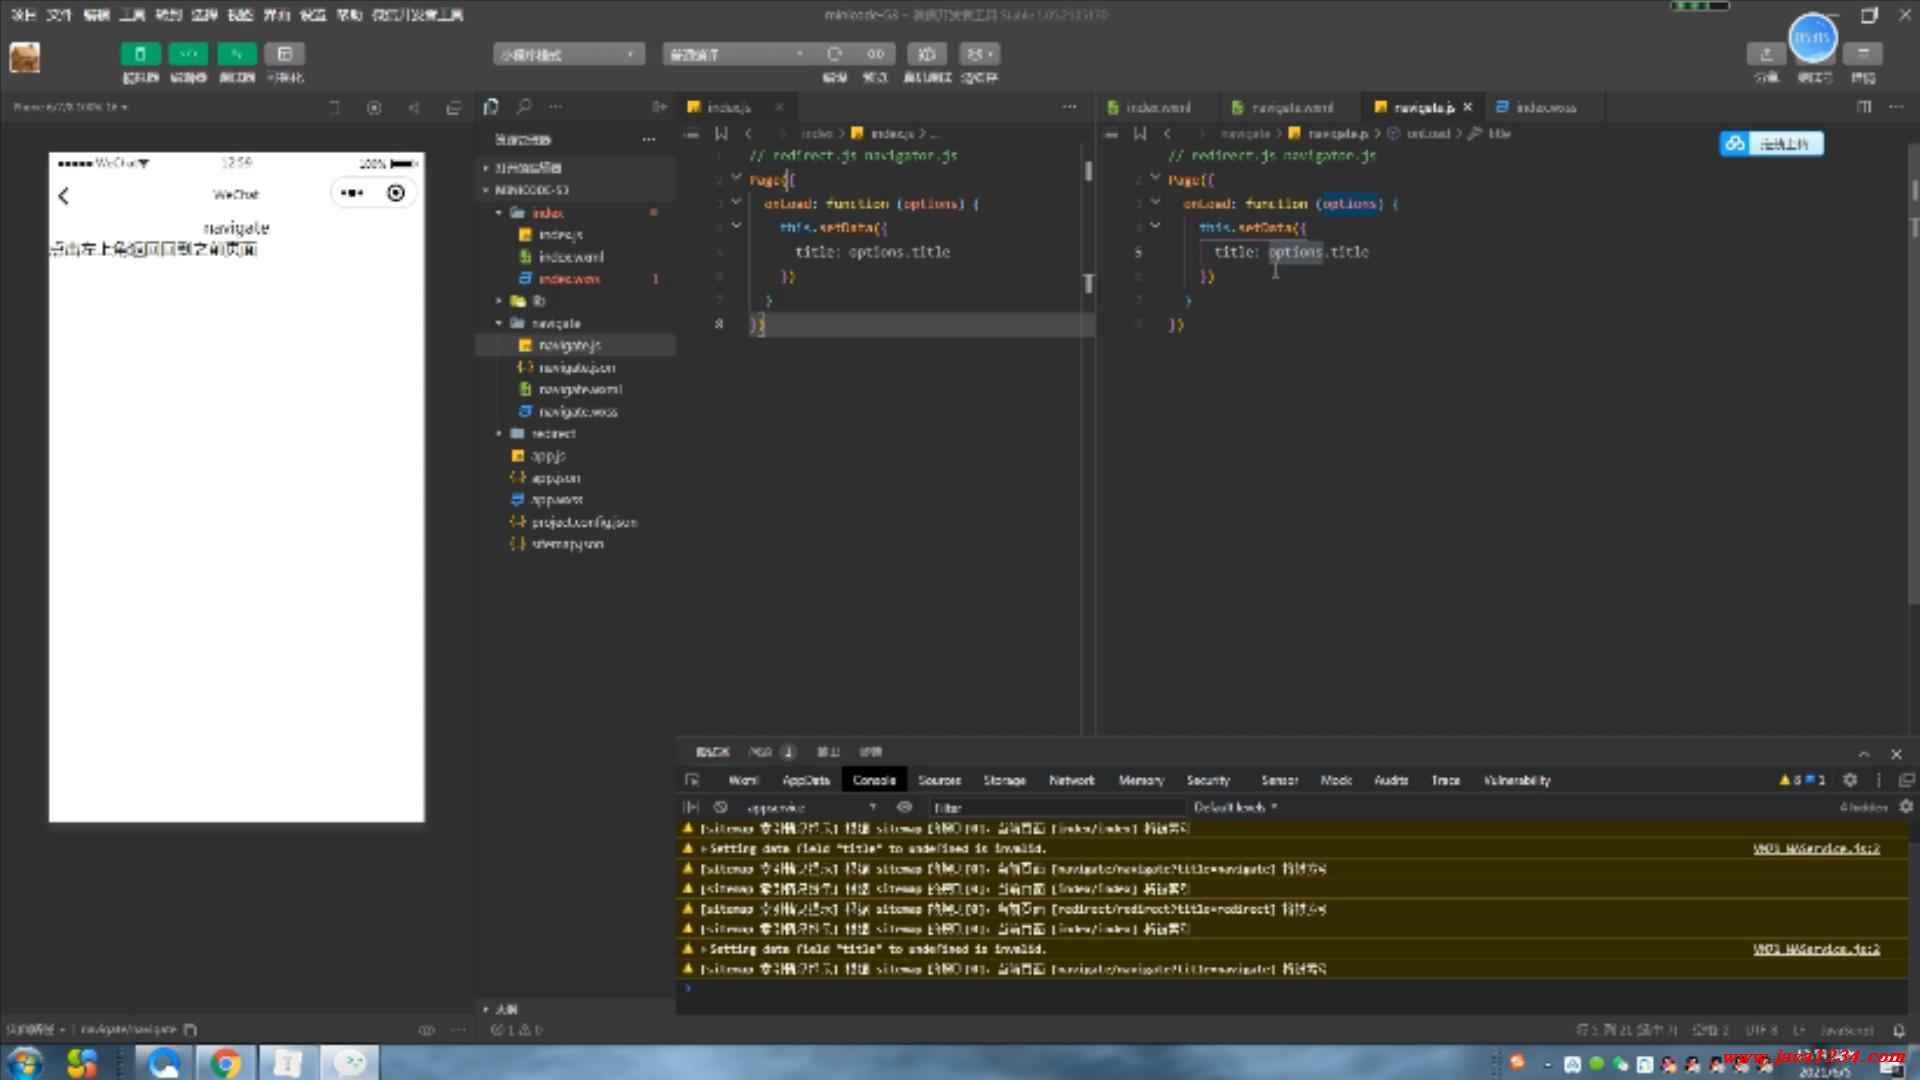Click the blue cloud upload button
The height and width of the screenshot is (1080, 1920).
[x=1771, y=144]
